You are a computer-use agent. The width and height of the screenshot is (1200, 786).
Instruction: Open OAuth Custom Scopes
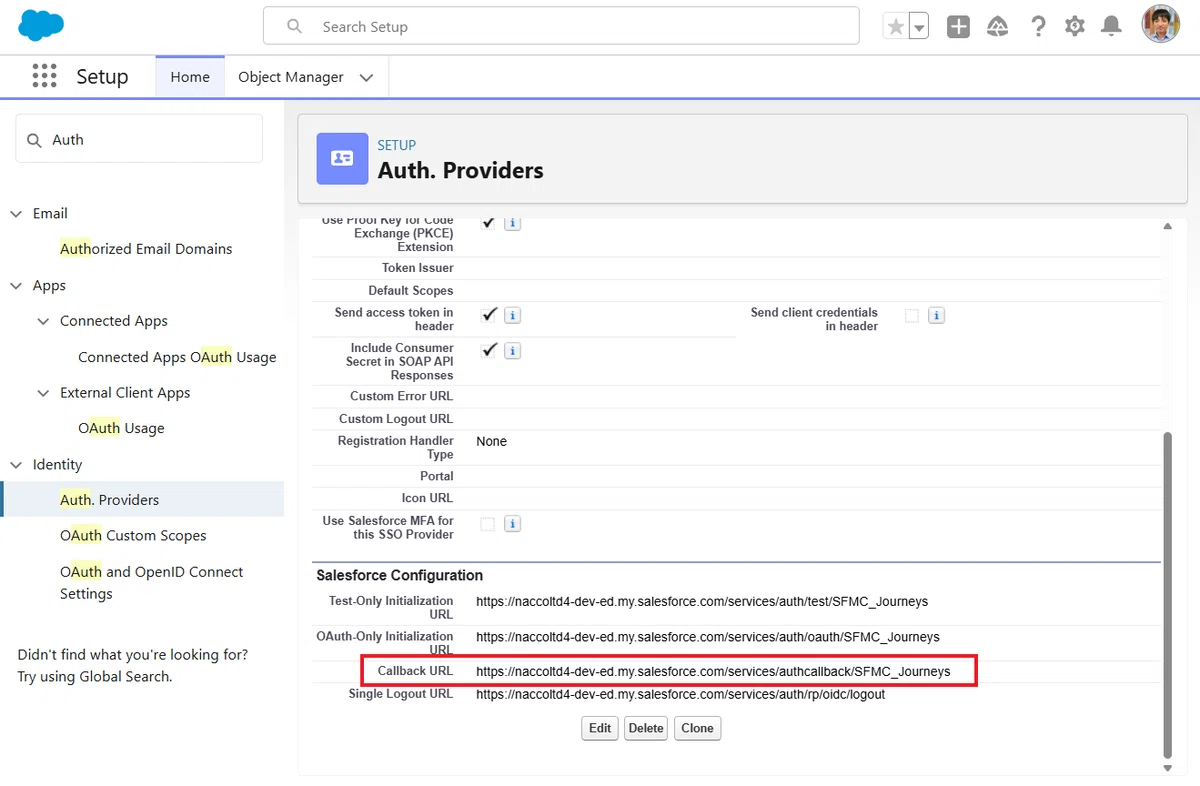(x=133, y=536)
